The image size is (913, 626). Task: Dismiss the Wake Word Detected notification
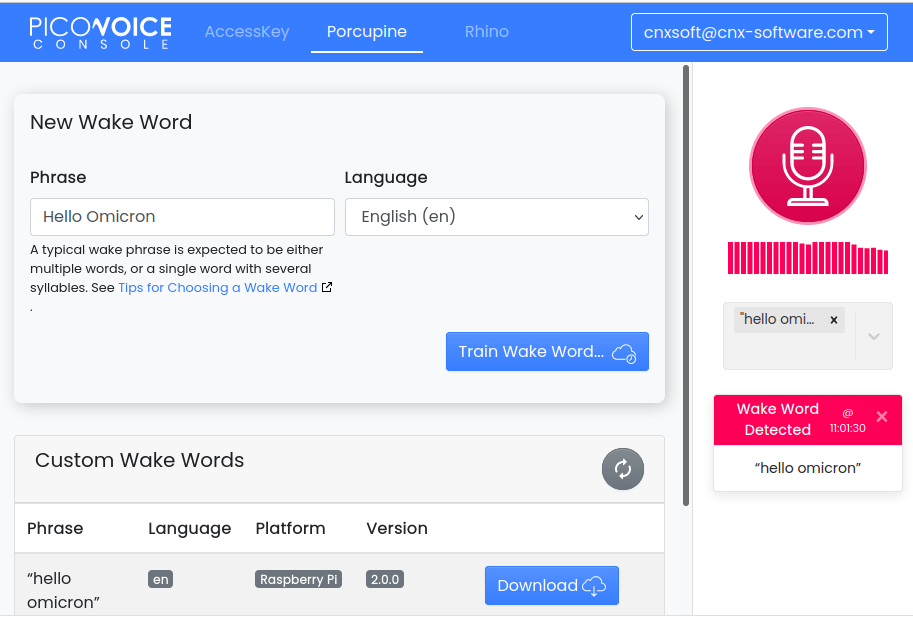coord(881,417)
